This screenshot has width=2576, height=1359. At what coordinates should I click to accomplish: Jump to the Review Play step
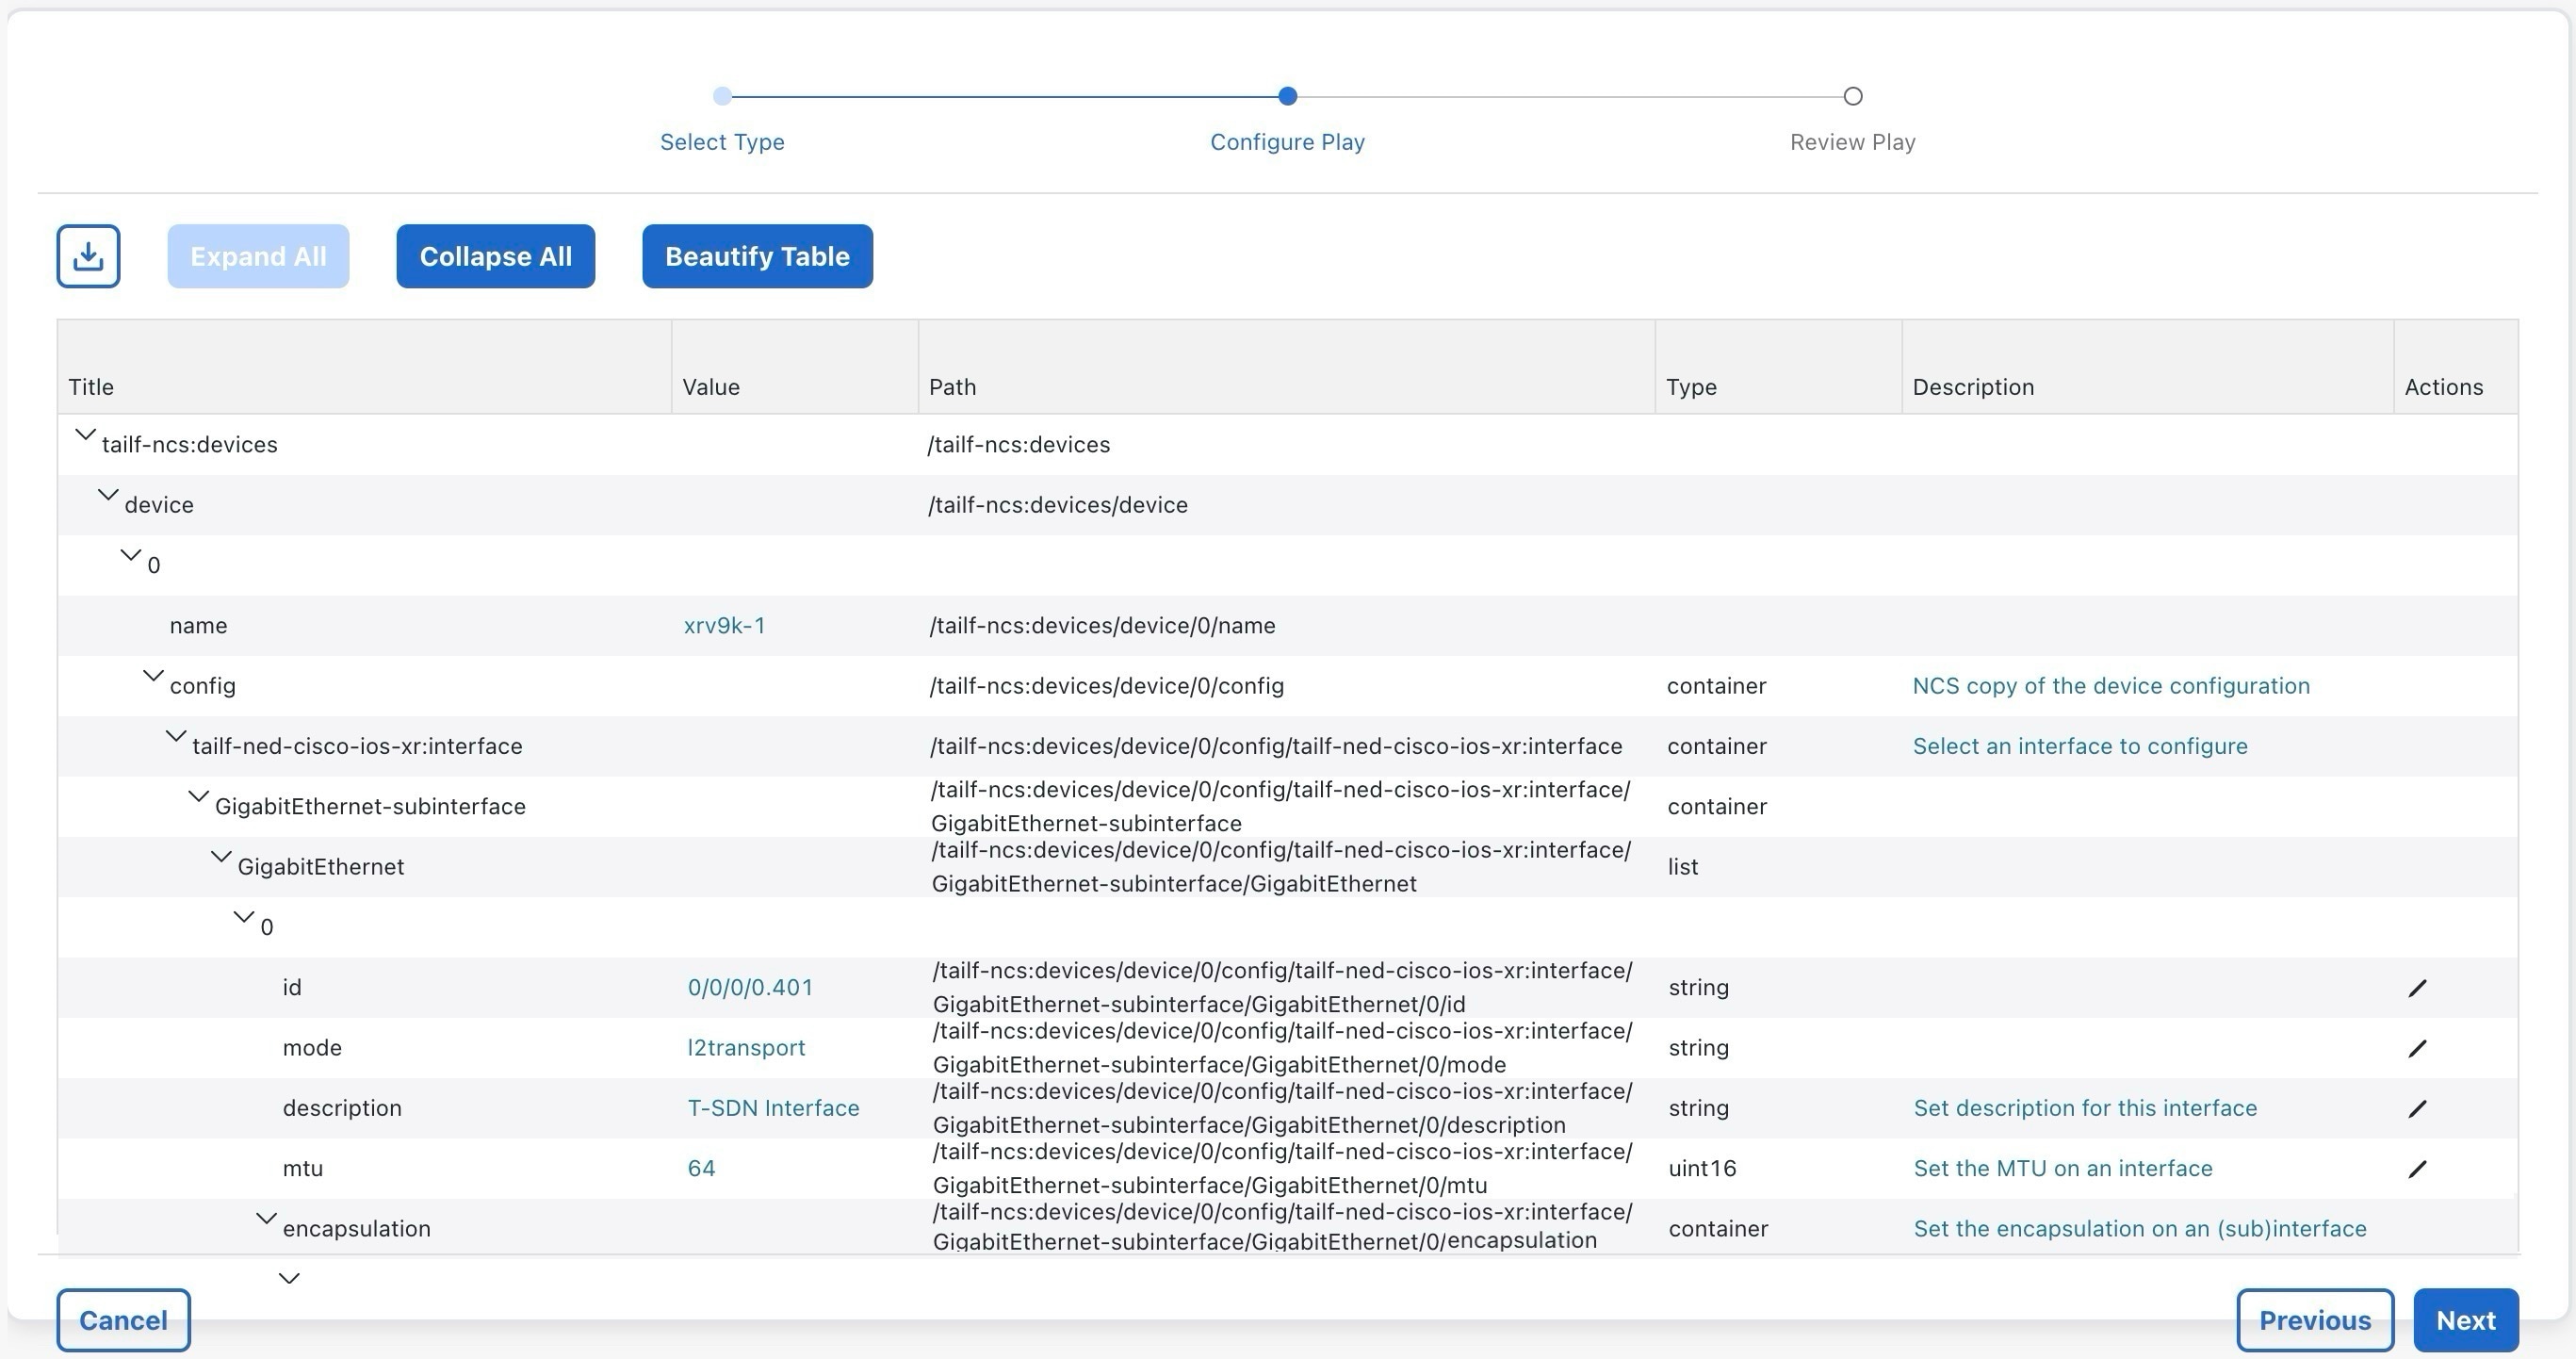[1852, 141]
